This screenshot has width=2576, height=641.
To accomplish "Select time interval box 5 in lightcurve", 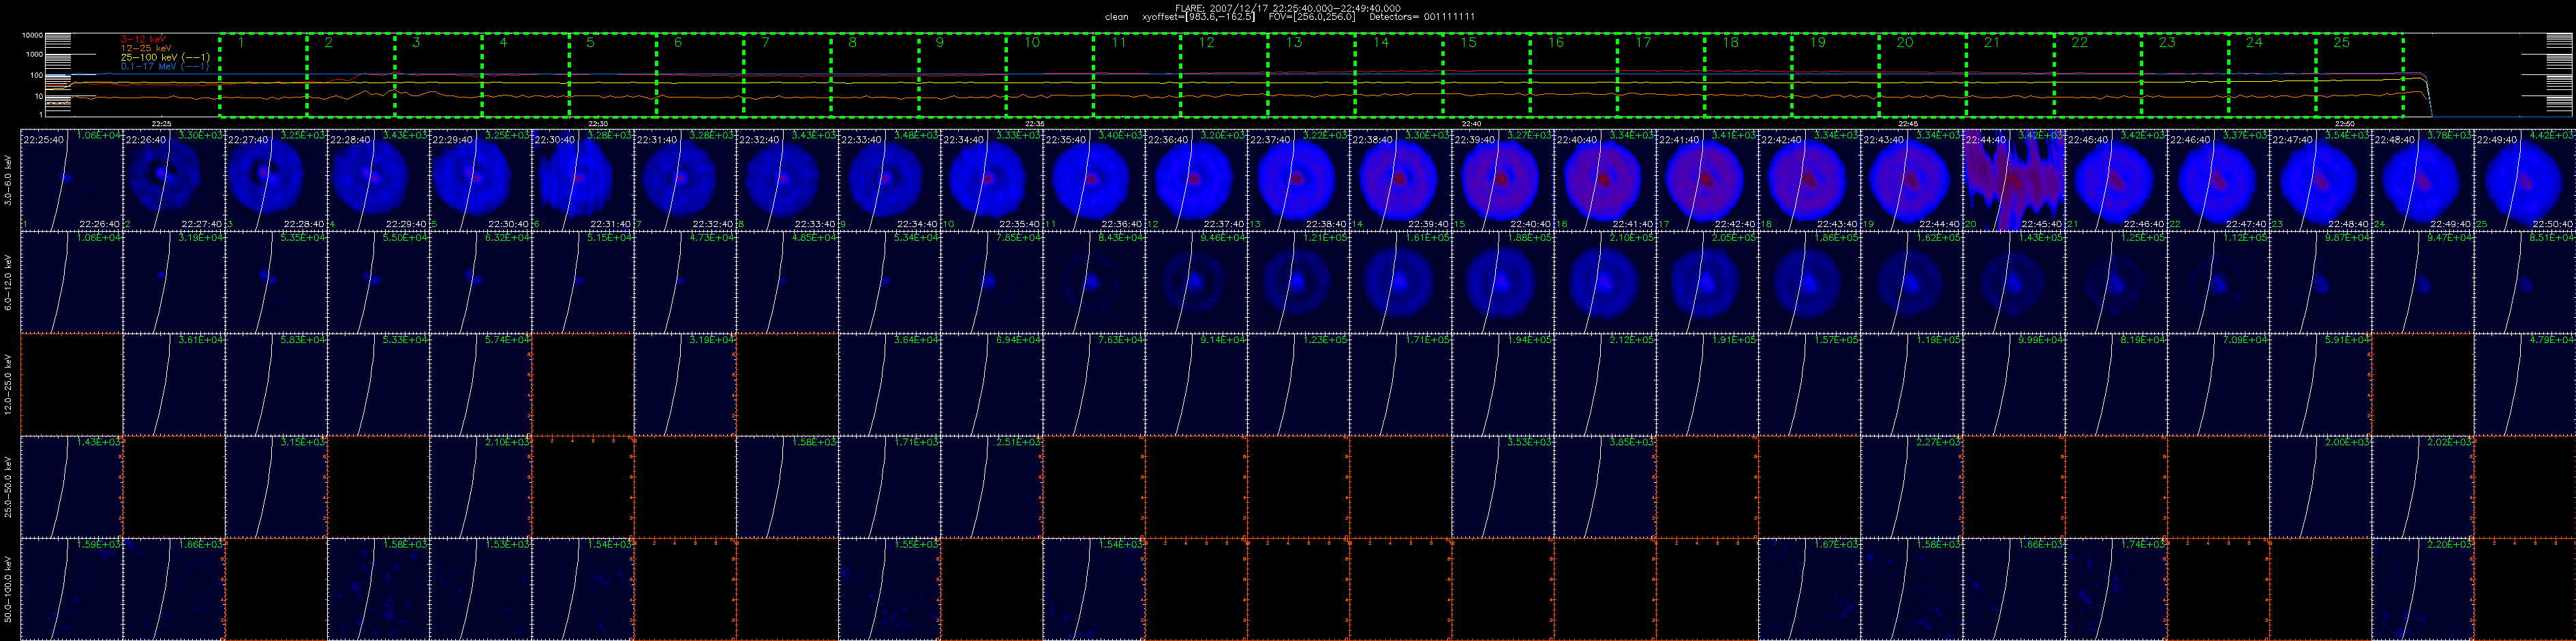I will 613,75.
